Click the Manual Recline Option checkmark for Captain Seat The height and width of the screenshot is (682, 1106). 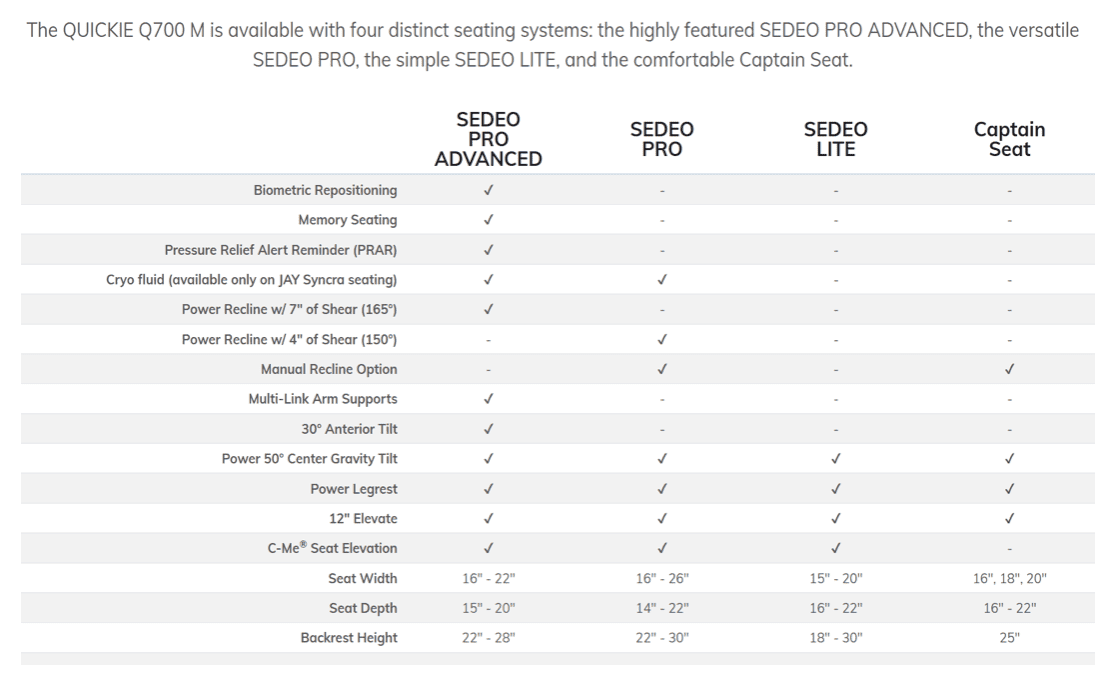(1009, 369)
